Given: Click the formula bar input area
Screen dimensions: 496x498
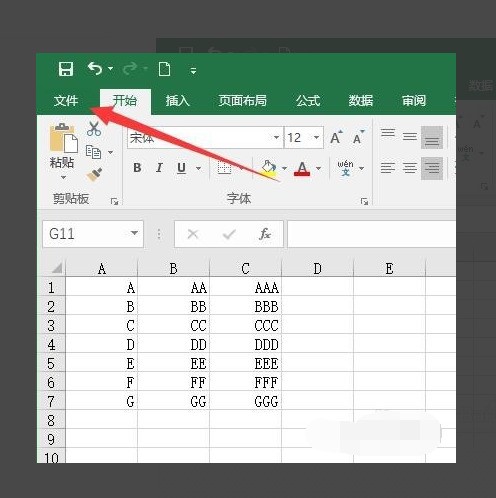Looking at the screenshot, I should pyautogui.click(x=372, y=234).
